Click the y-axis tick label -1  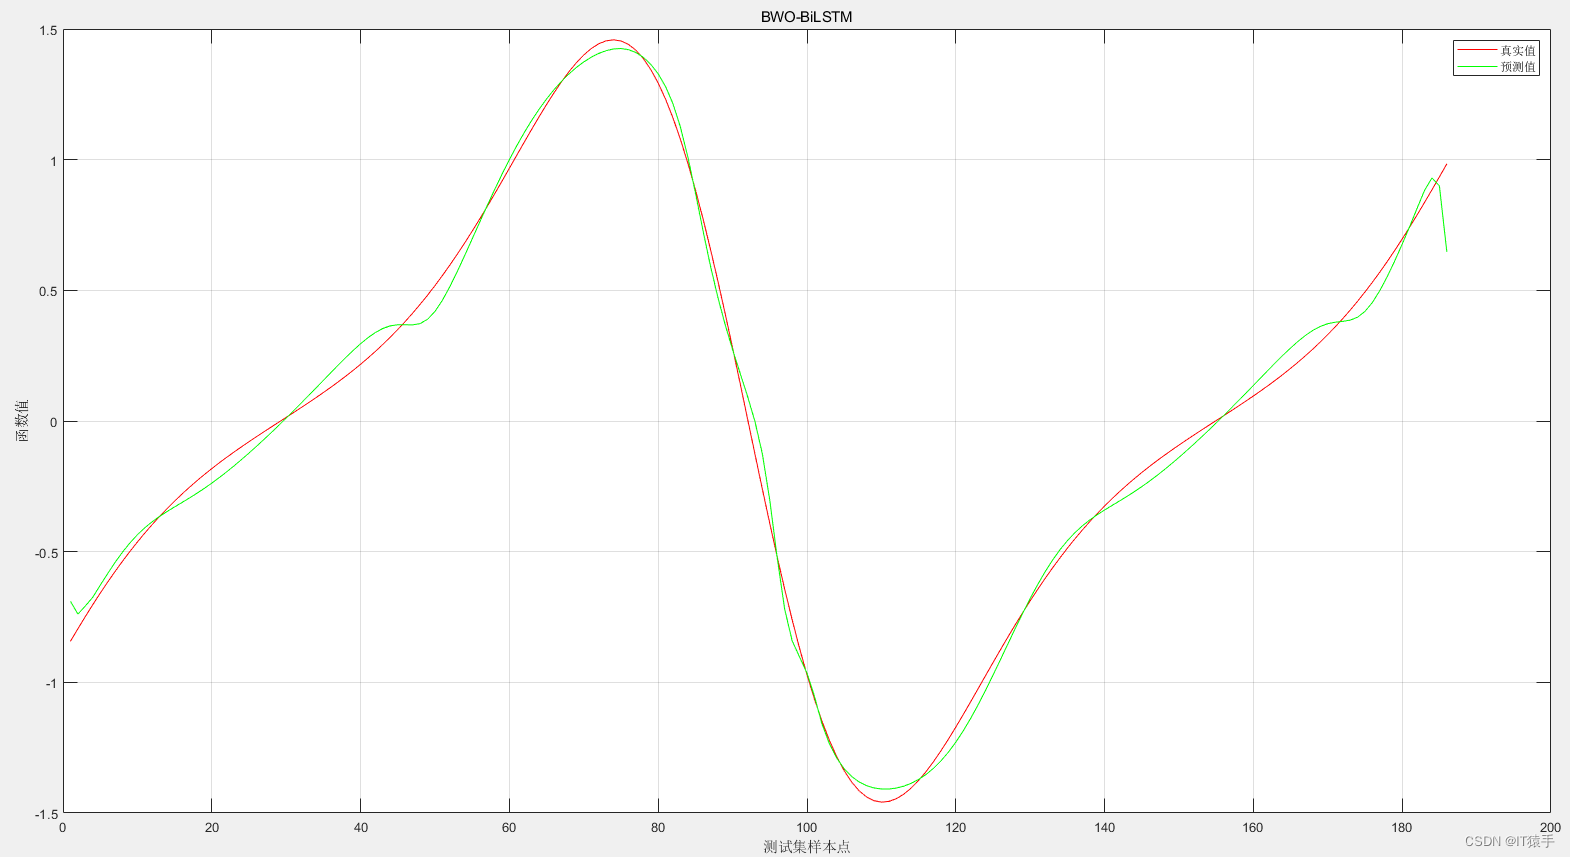50,683
